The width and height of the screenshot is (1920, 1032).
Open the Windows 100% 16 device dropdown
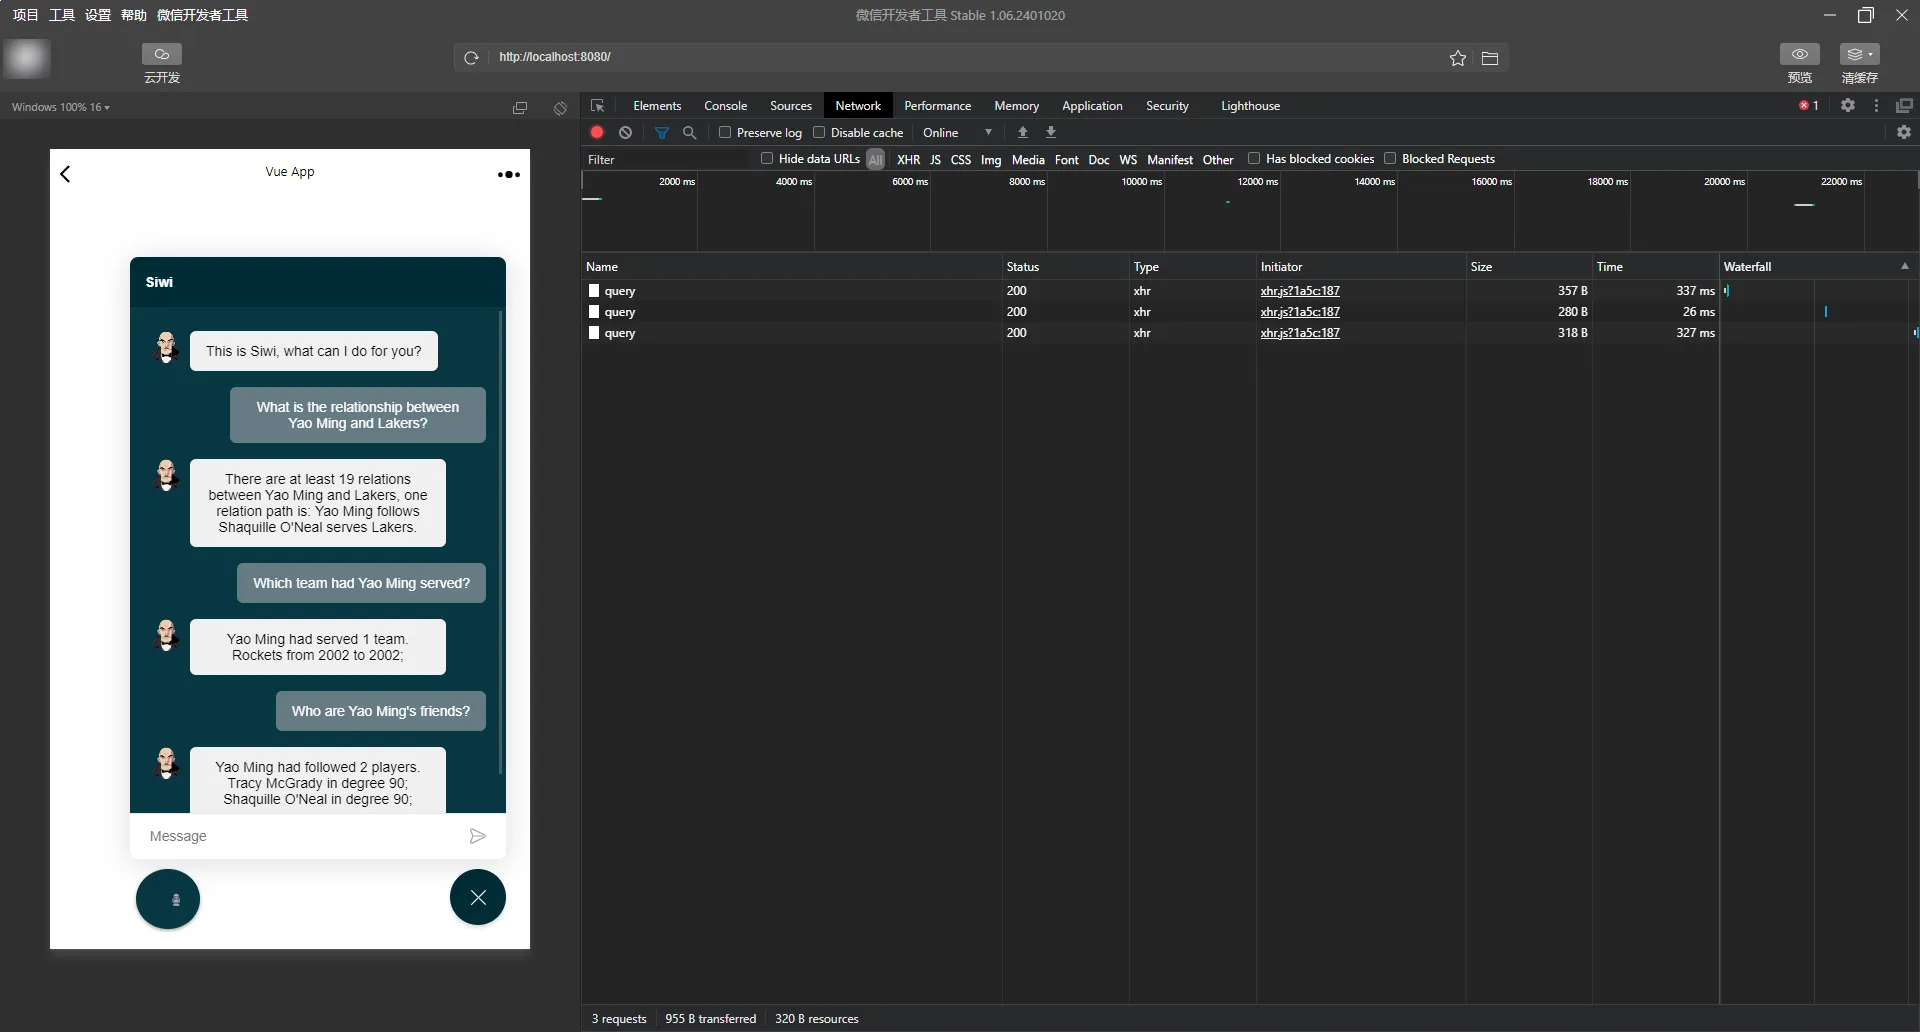tap(61, 107)
